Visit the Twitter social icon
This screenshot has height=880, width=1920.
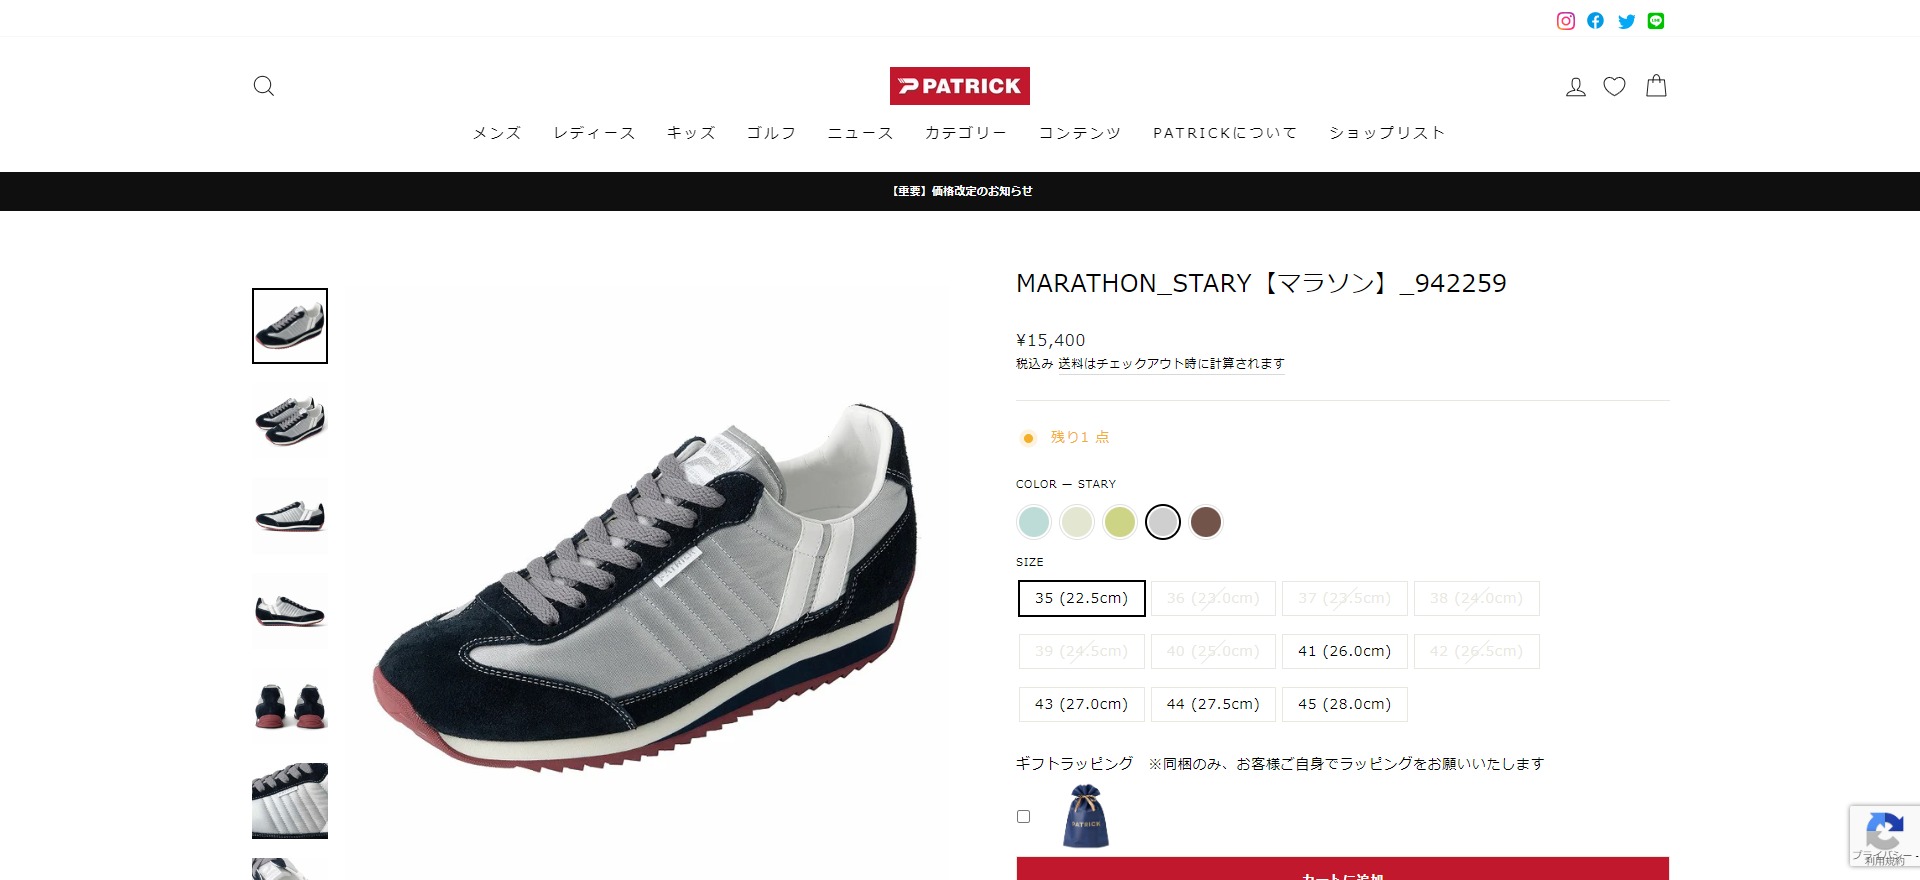click(x=1627, y=21)
